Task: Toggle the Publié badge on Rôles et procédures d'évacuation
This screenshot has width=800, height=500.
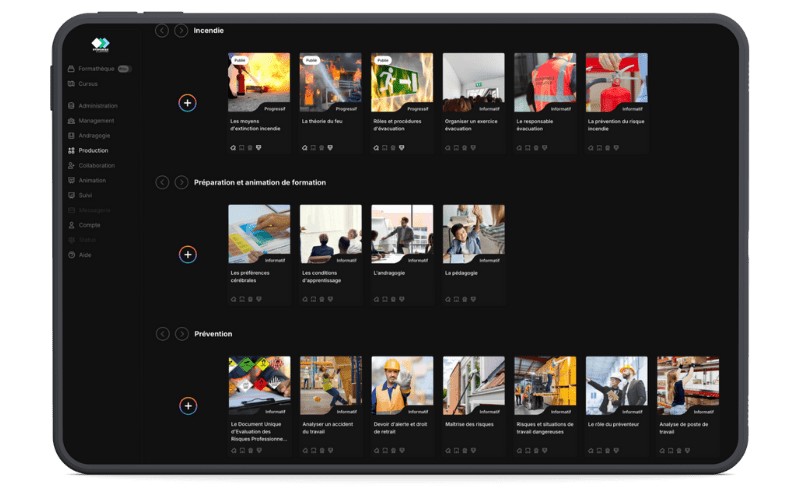Action: coord(383,60)
